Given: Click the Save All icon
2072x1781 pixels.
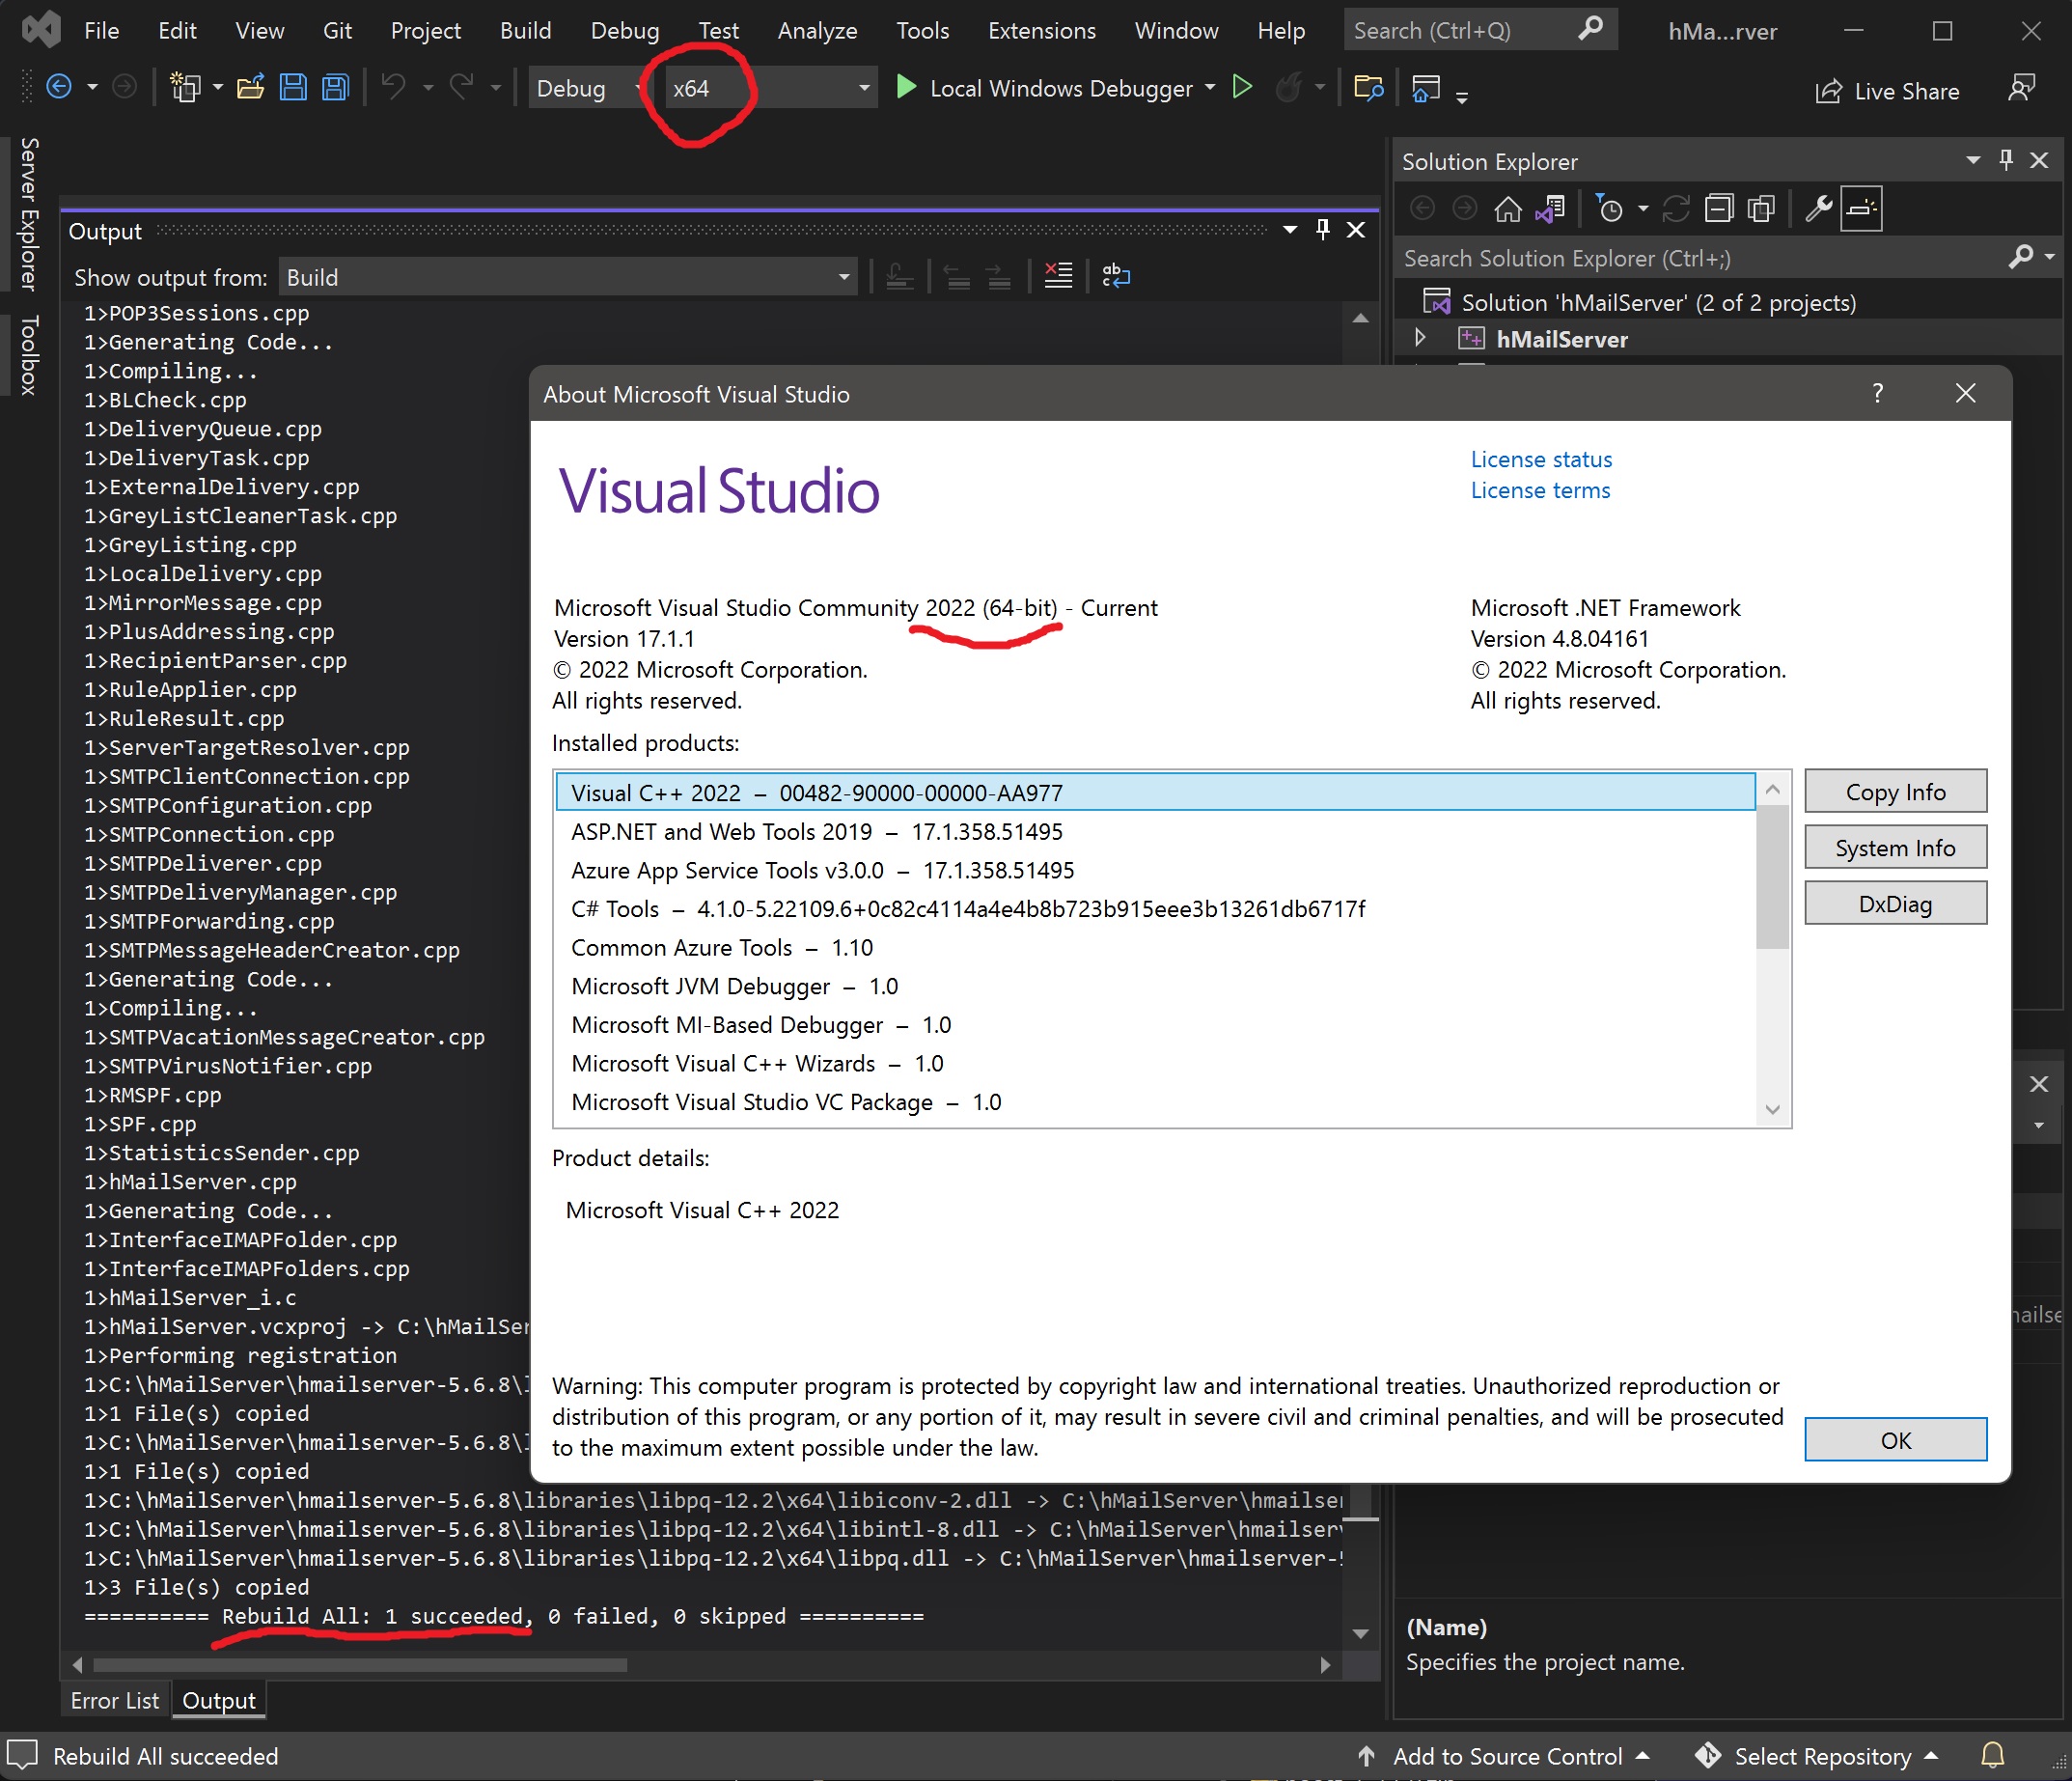Looking at the screenshot, I should [x=334, y=88].
